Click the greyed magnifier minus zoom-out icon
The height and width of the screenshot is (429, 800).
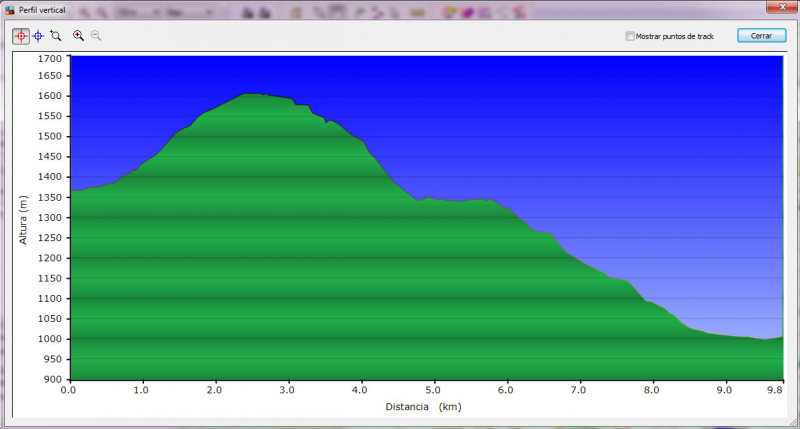click(96, 35)
